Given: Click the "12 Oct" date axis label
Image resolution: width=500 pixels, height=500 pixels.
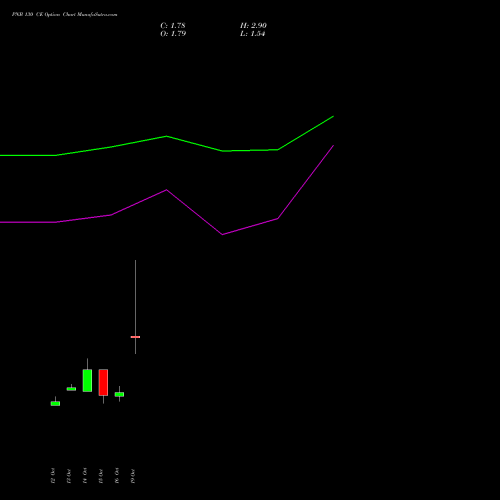Looking at the screenshot, I should 53,476.
